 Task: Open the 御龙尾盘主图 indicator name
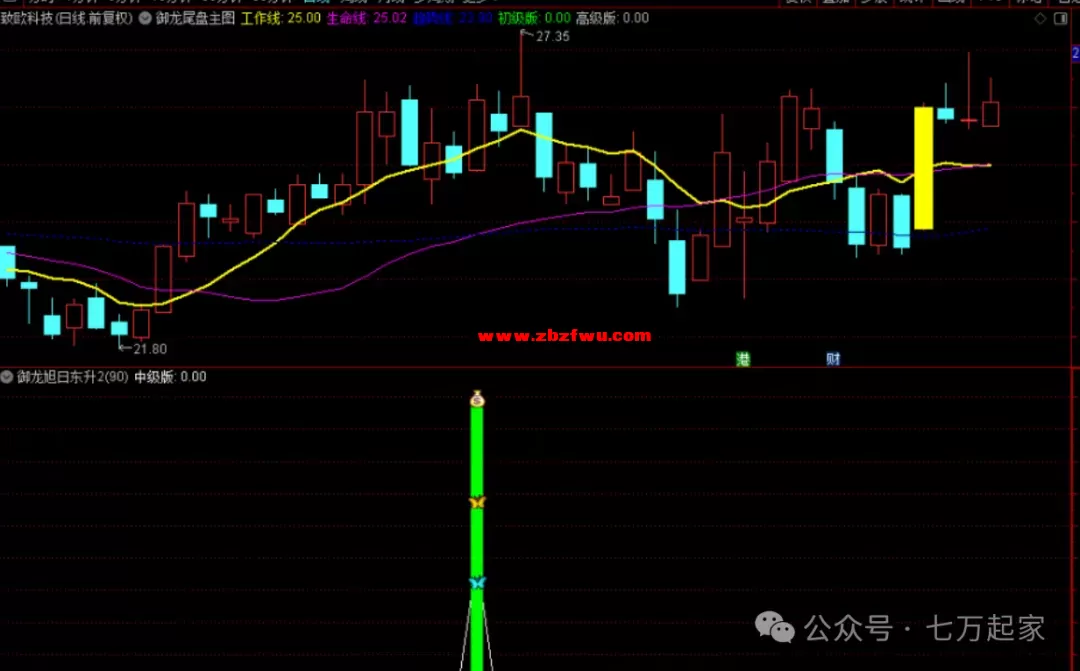click(x=195, y=19)
